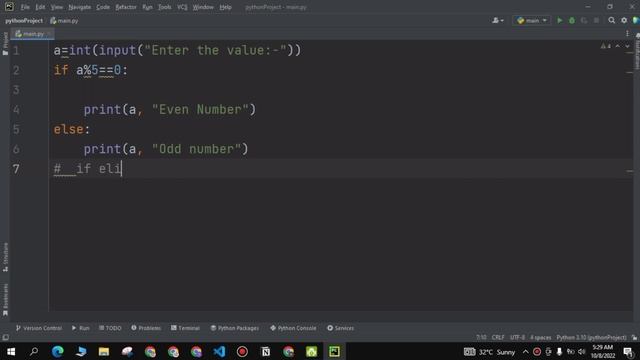Open the Bookmarks tool window sidebar button
The image size is (640, 360).
coord(5,300)
